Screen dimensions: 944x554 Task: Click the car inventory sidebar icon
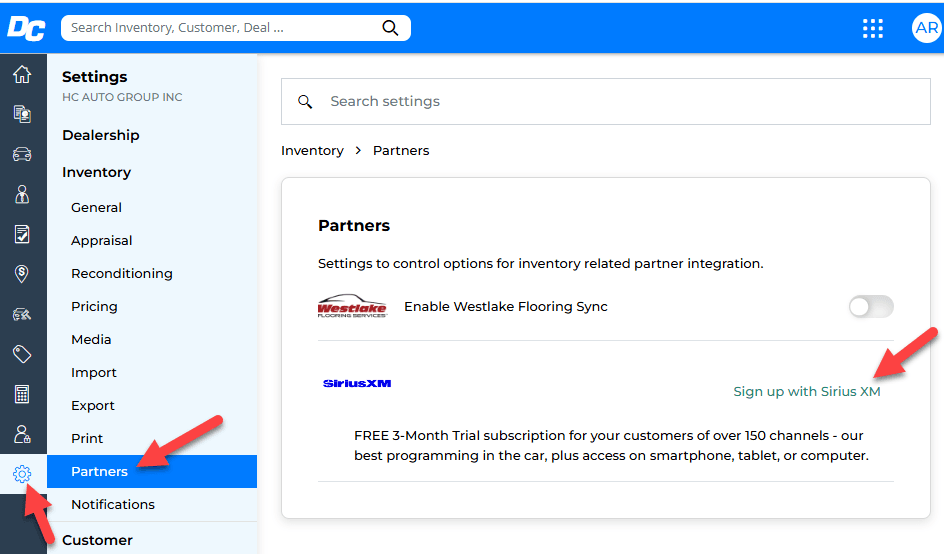pos(22,154)
